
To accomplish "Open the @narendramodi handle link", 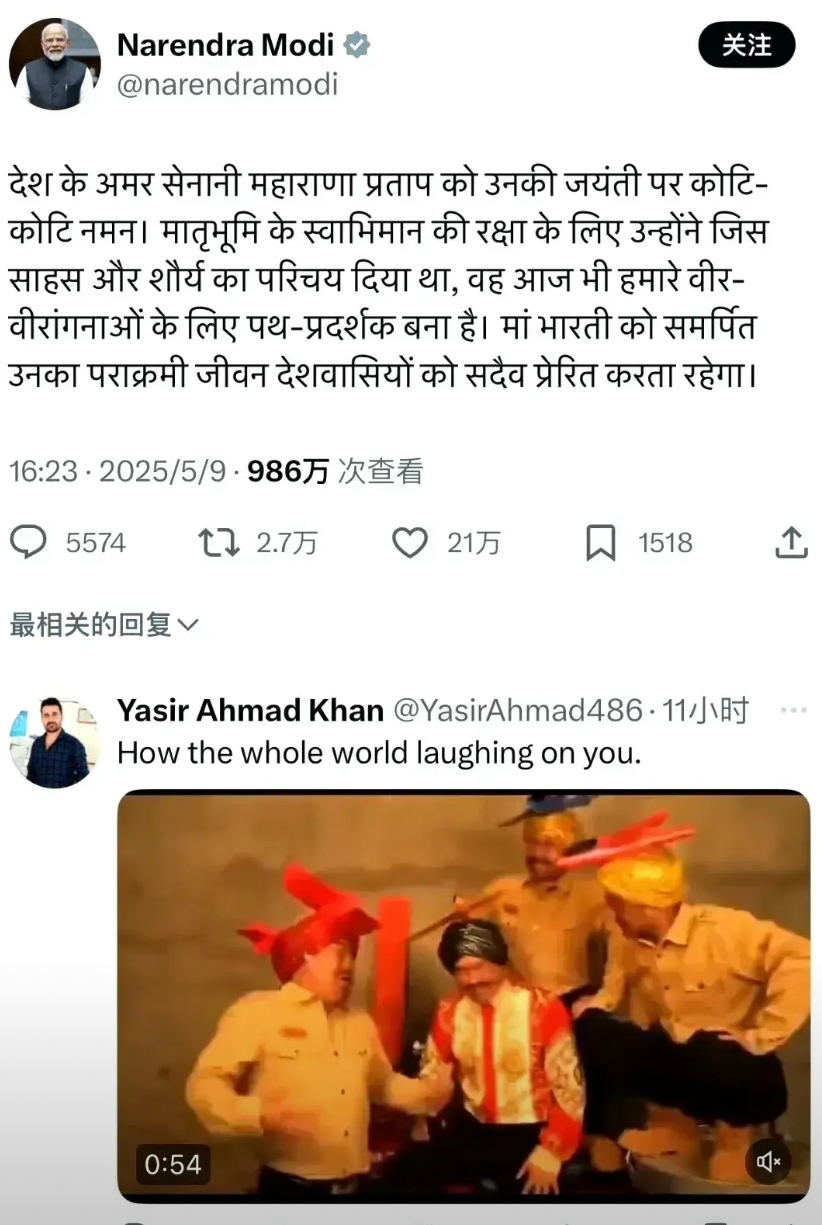I will click(228, 85).
